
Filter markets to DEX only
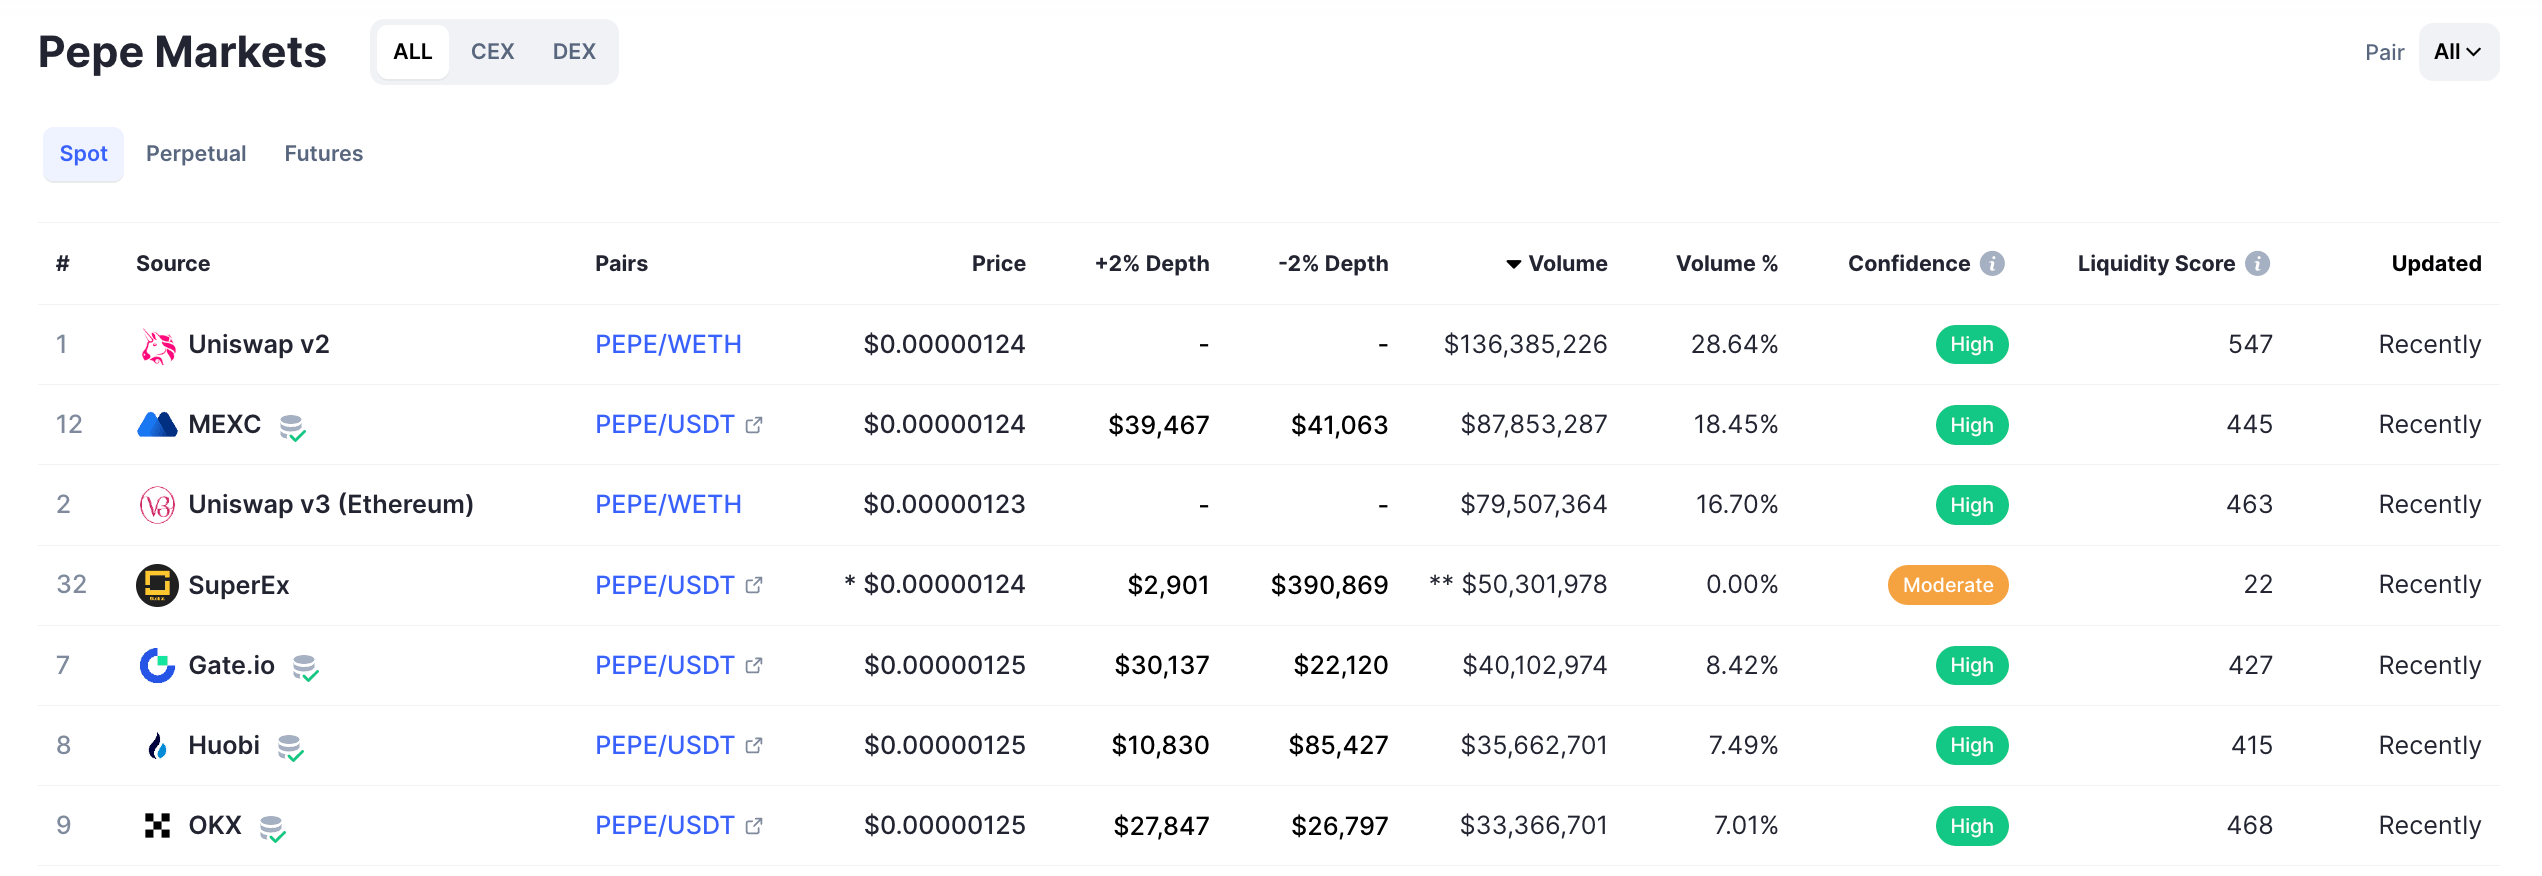pos(574,52)
